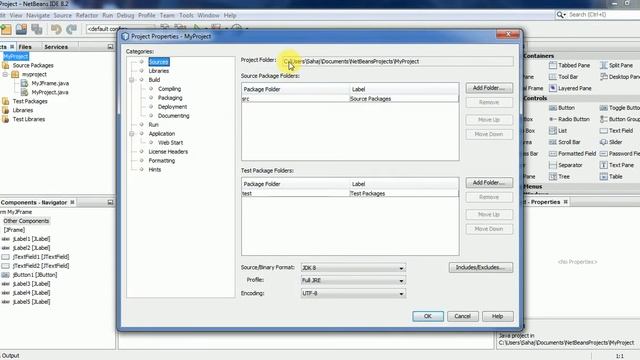This screenshot has height=360, width=640.
Task: Click the dialog Help button
Action: [498, 316]
